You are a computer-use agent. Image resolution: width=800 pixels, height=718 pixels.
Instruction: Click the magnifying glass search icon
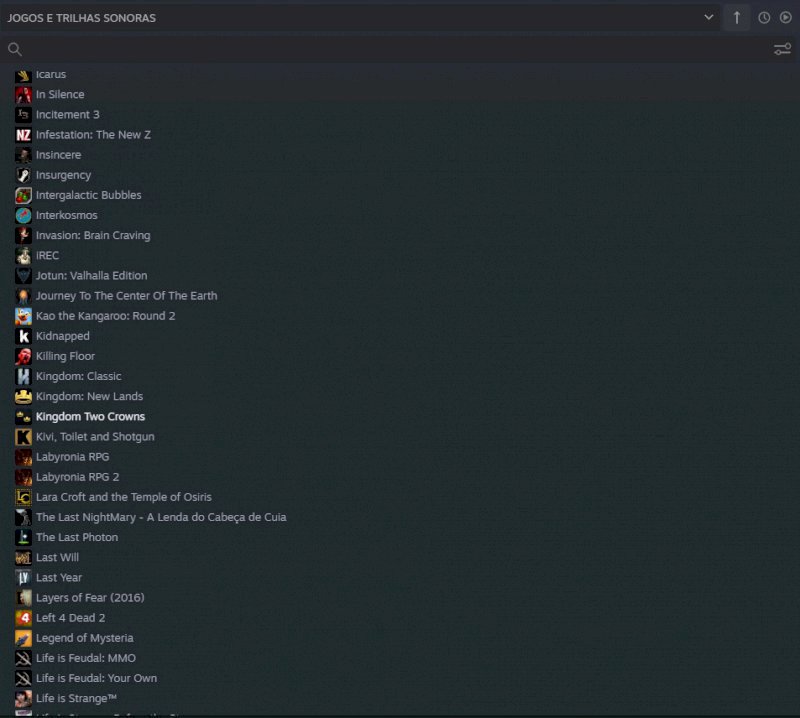[x=15, y=49]
